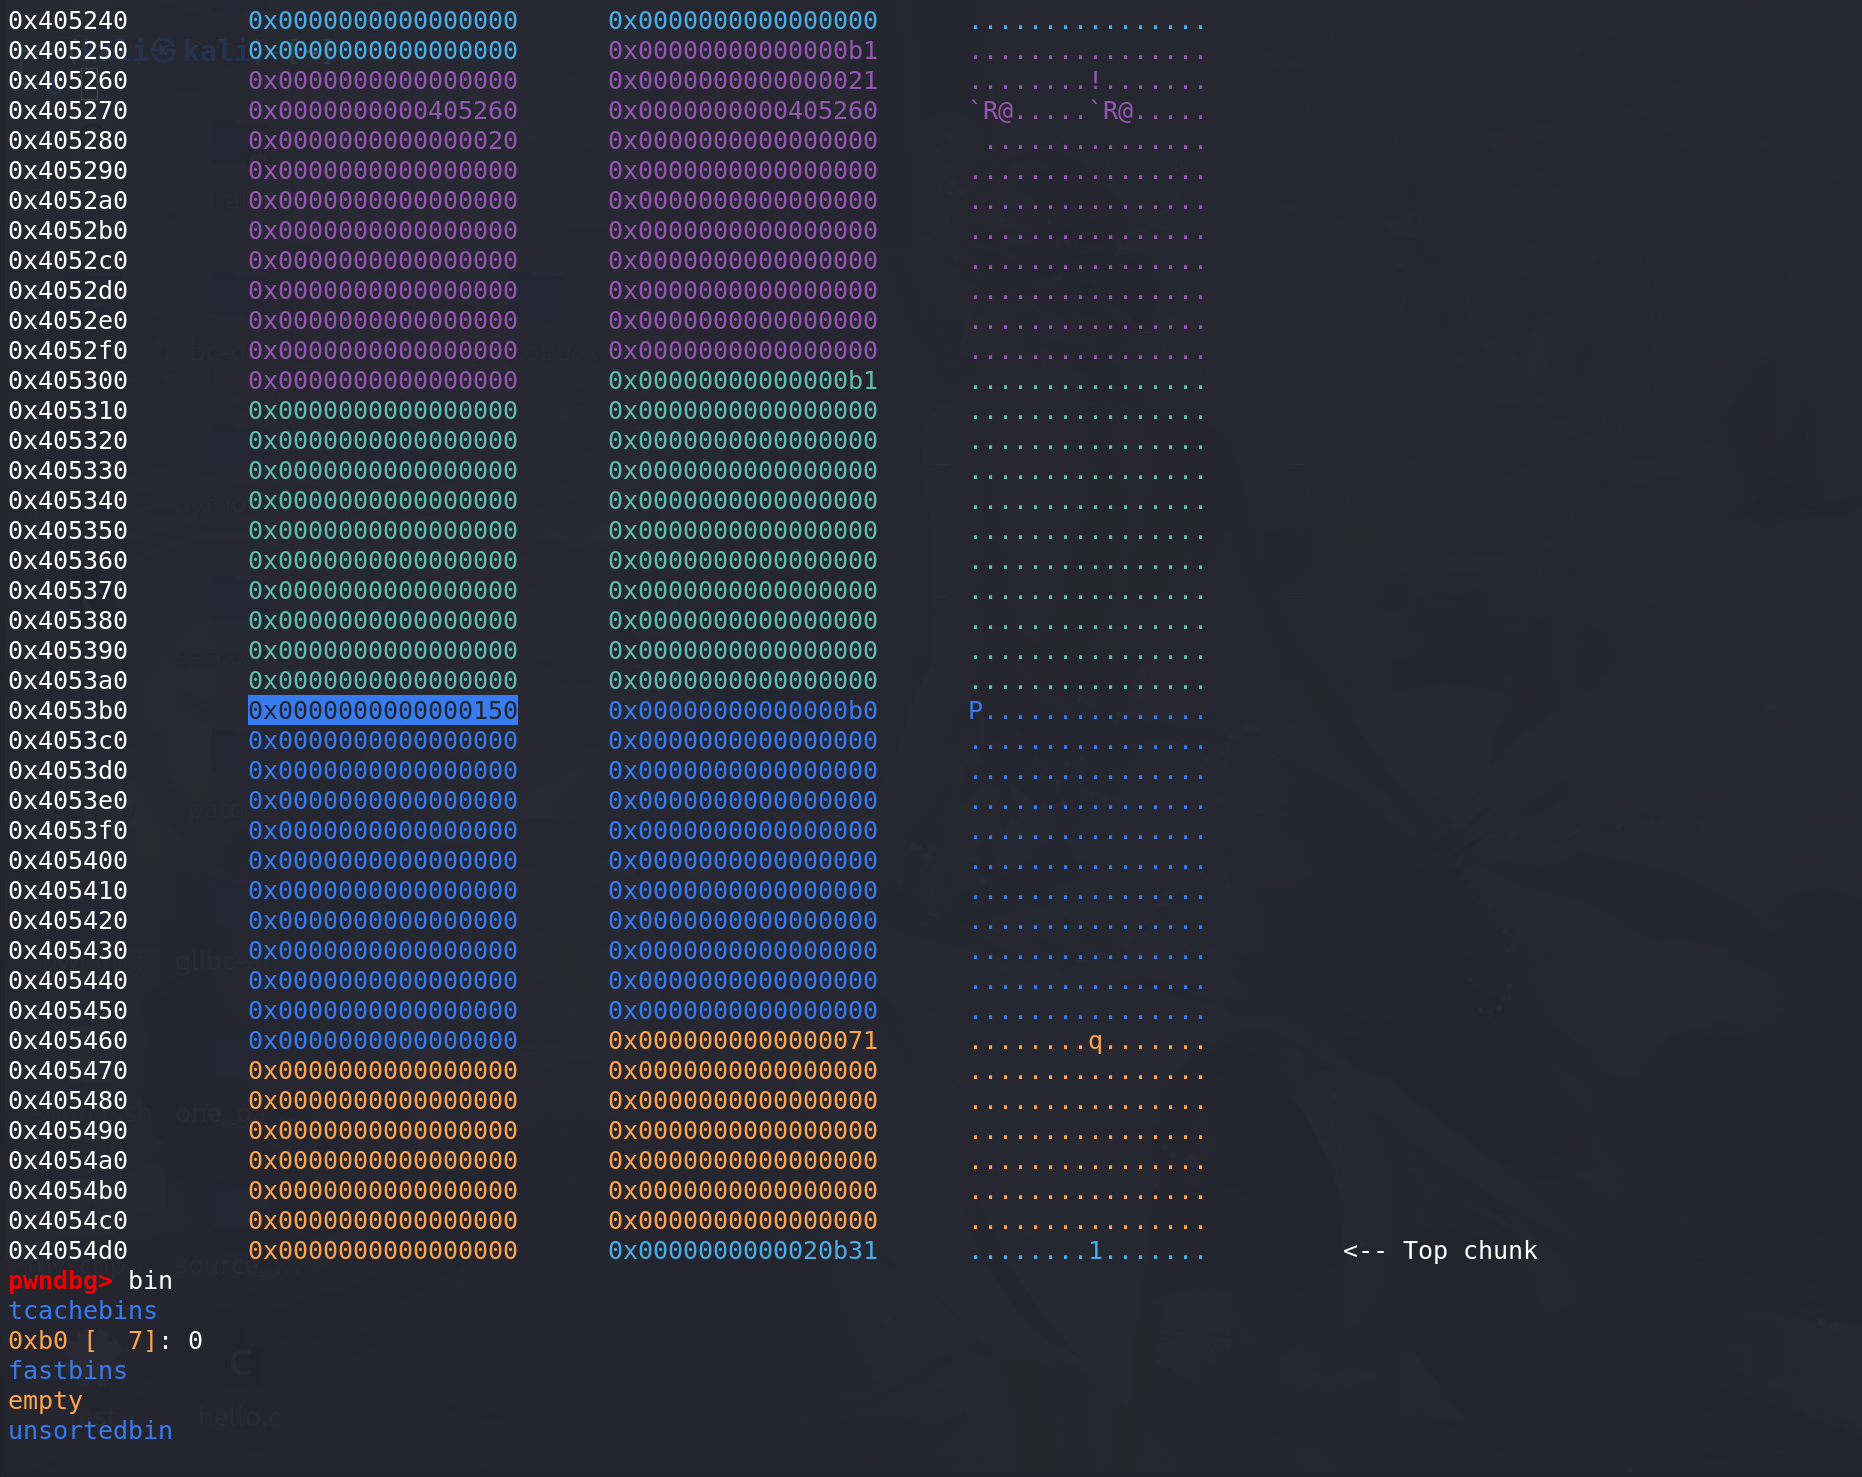Select the address 0x405360
The image size is (1862, 1477).
pyautogui.click(x=68, y=560)
